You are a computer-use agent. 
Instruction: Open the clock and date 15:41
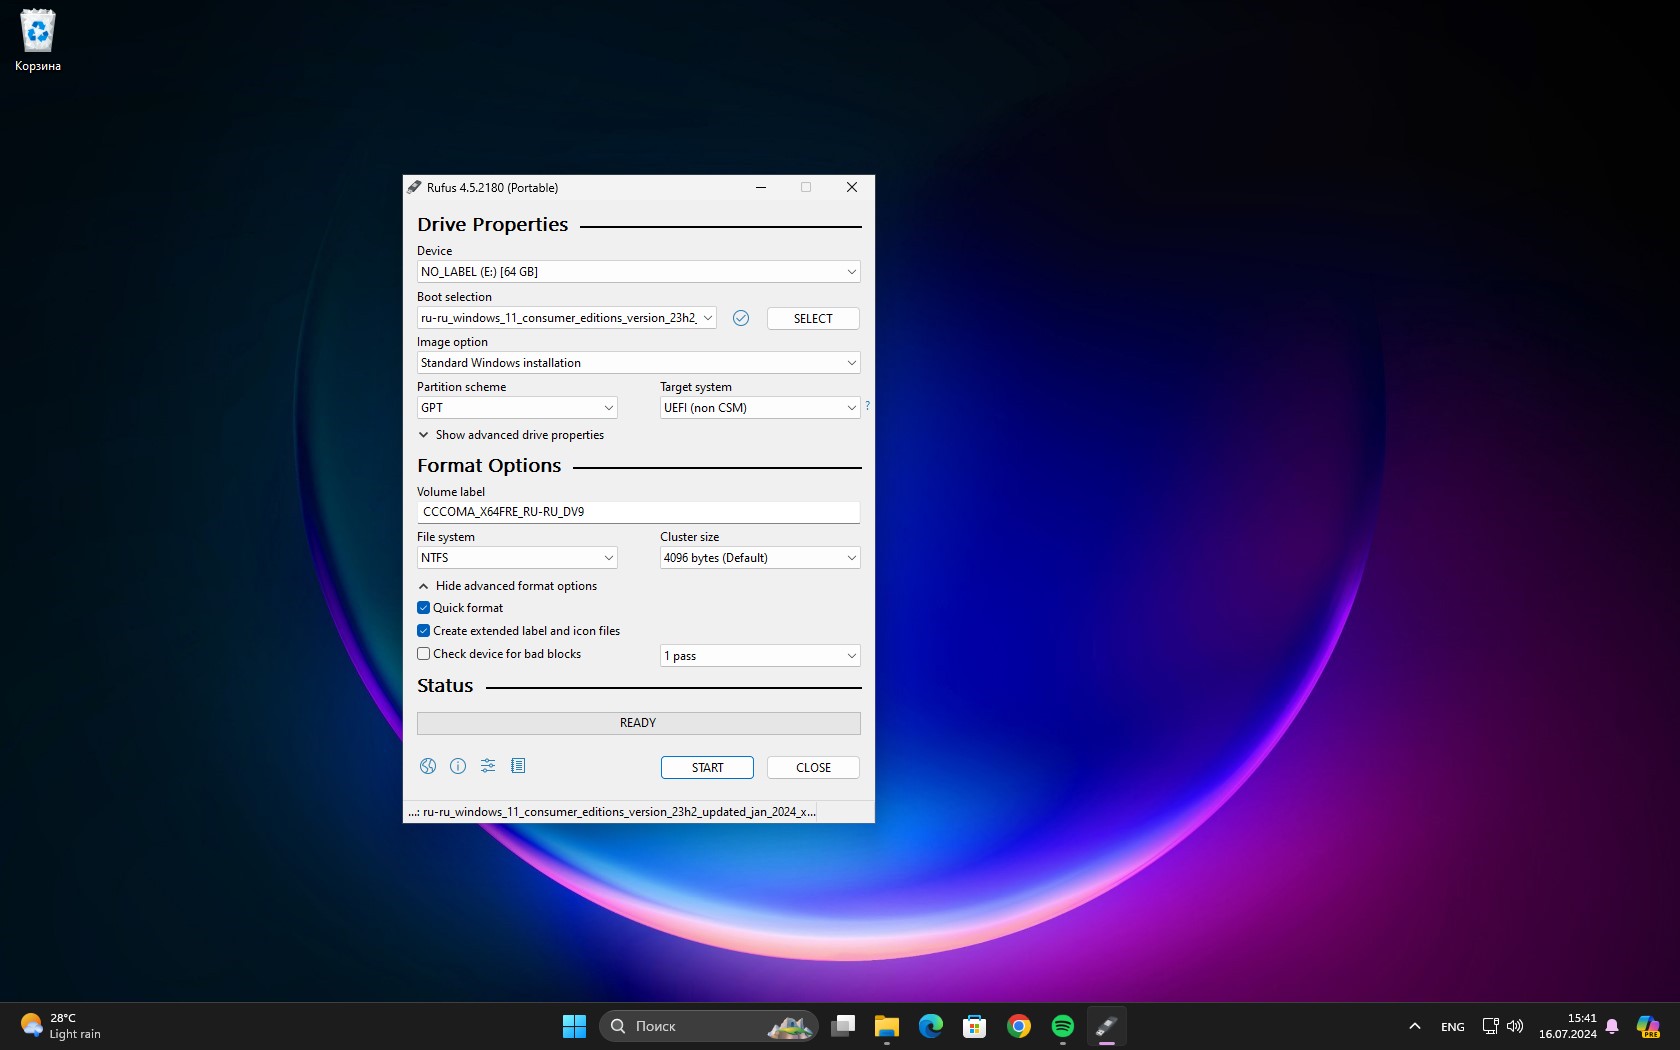[1567, 1026]
